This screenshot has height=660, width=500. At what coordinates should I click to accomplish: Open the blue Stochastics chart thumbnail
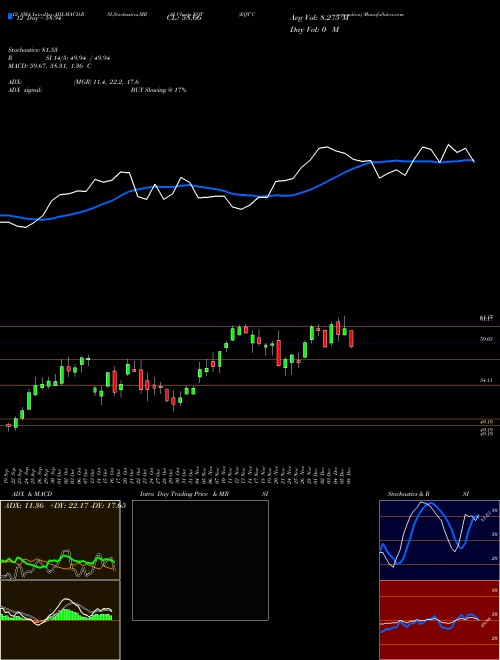439,540
